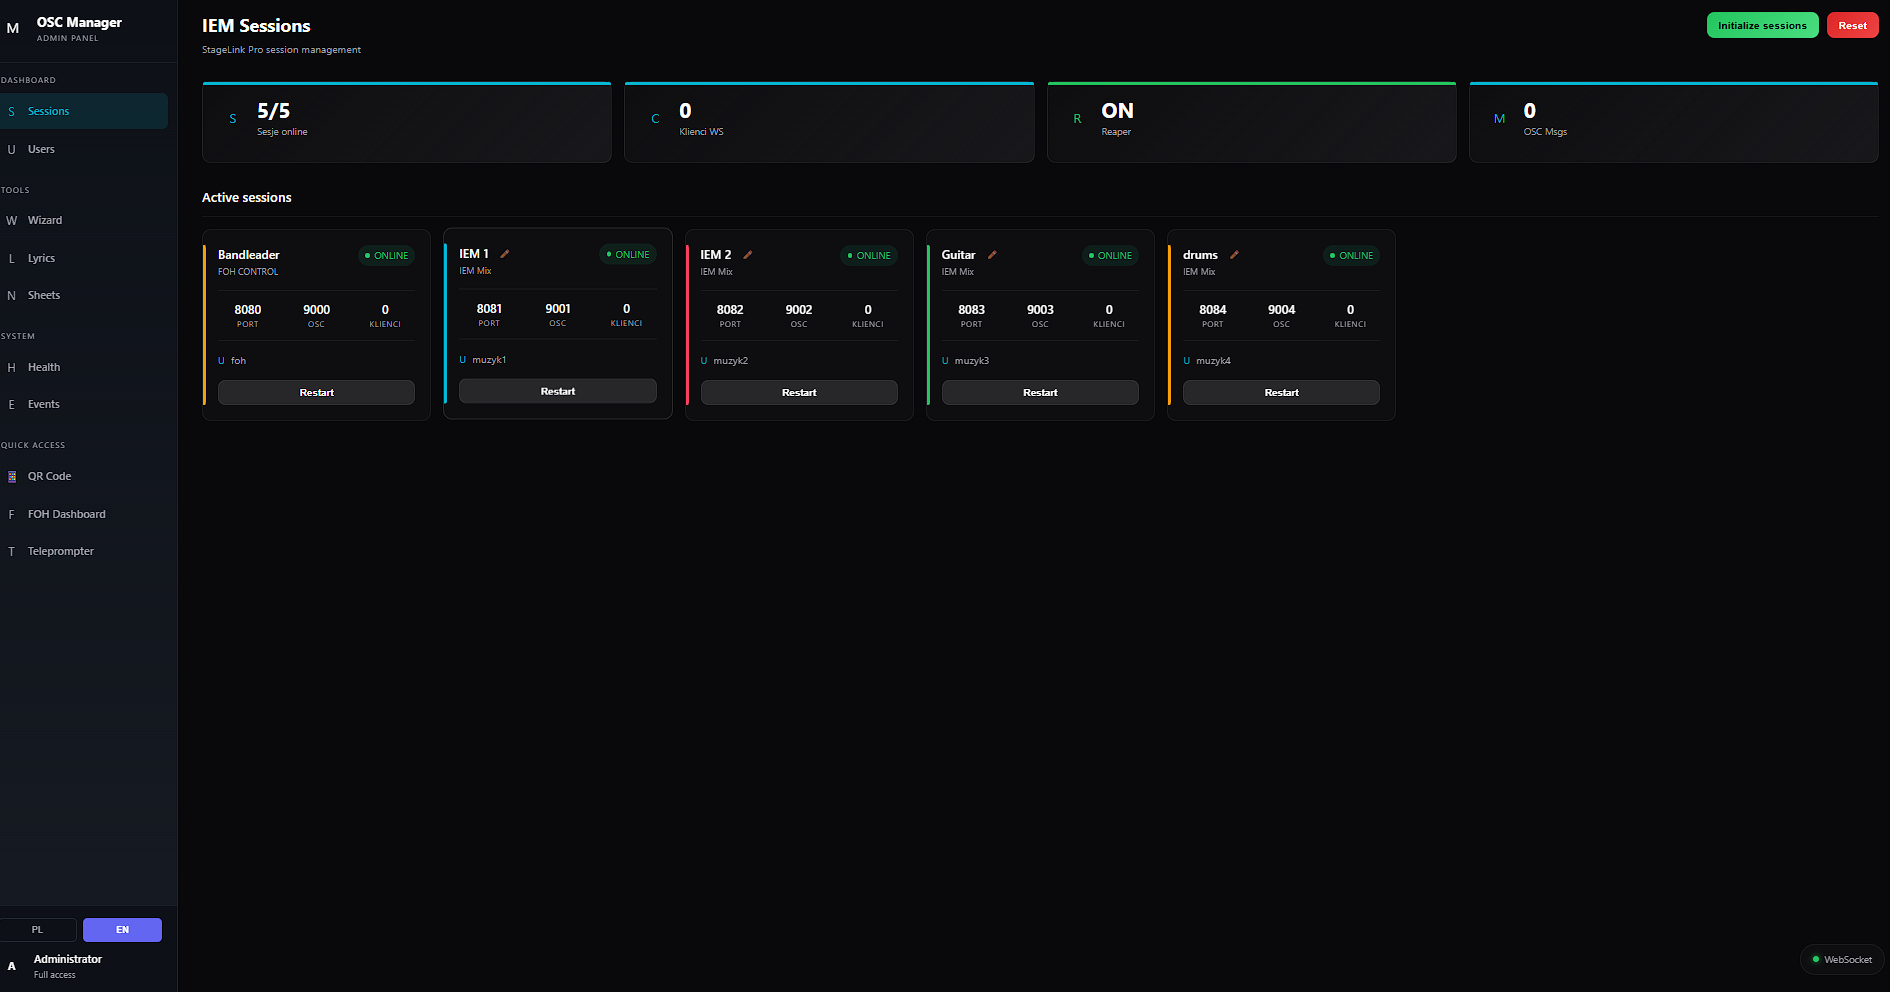Check the WebSocket status indicator

pyautogui.click(x=1841, y=959)
